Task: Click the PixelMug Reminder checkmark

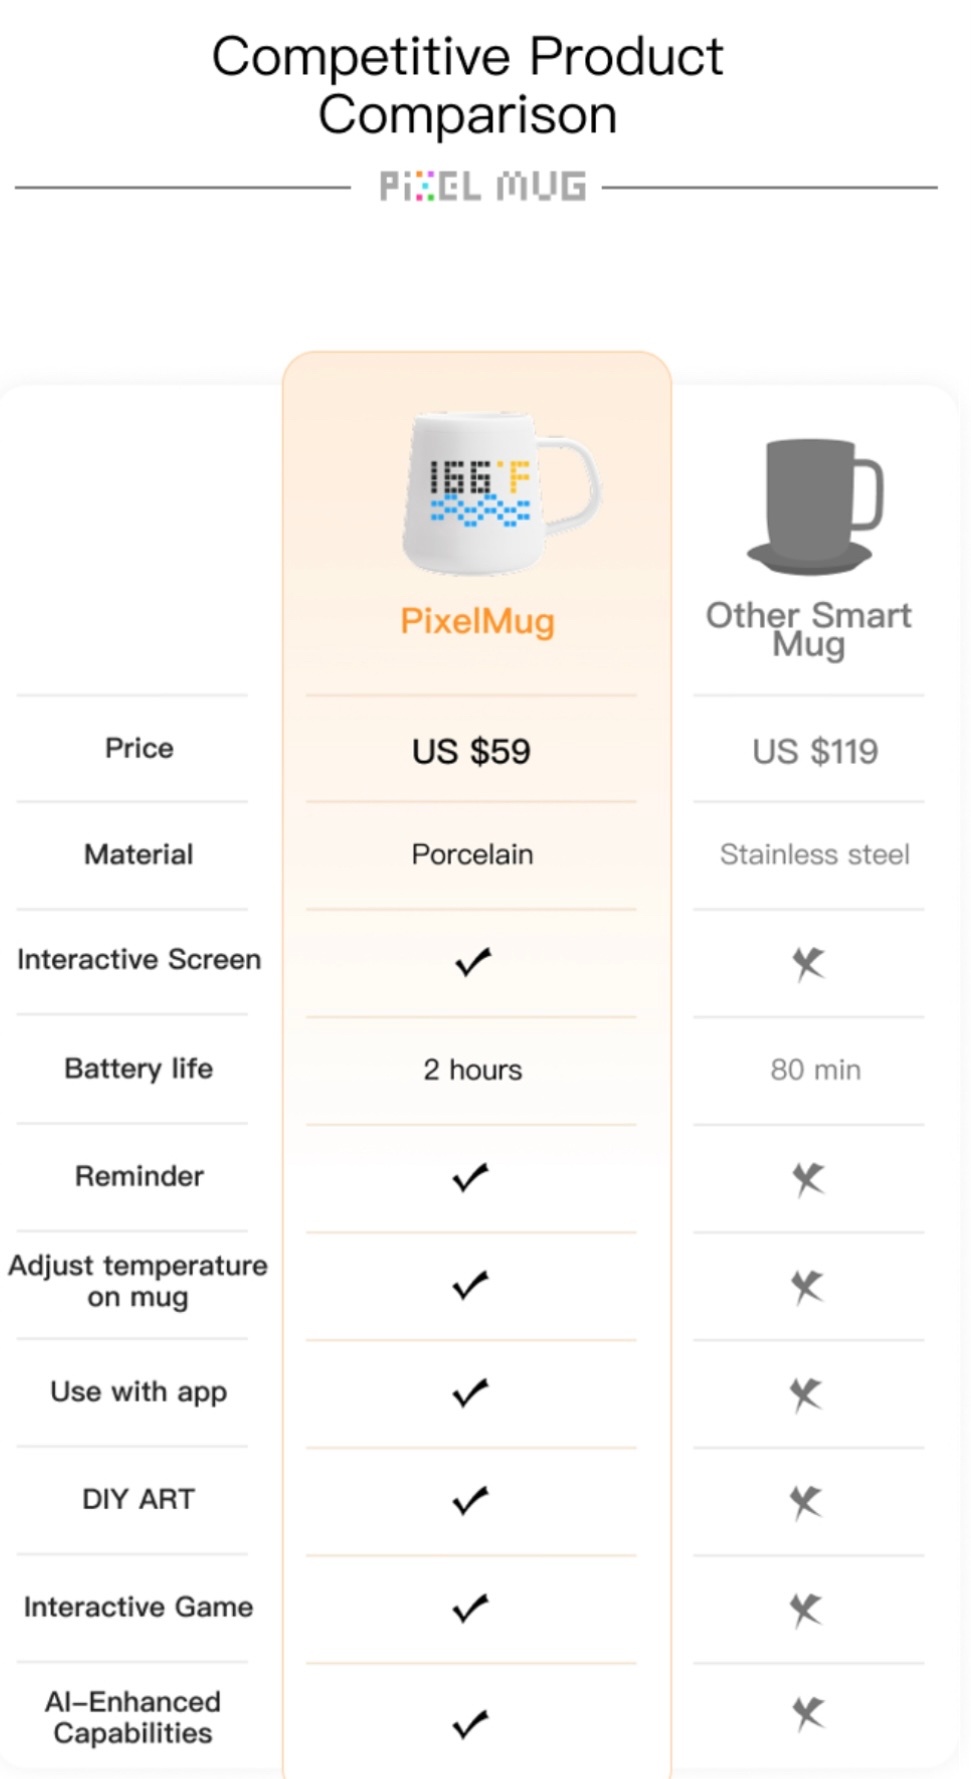Action: tap(471, 1177)
